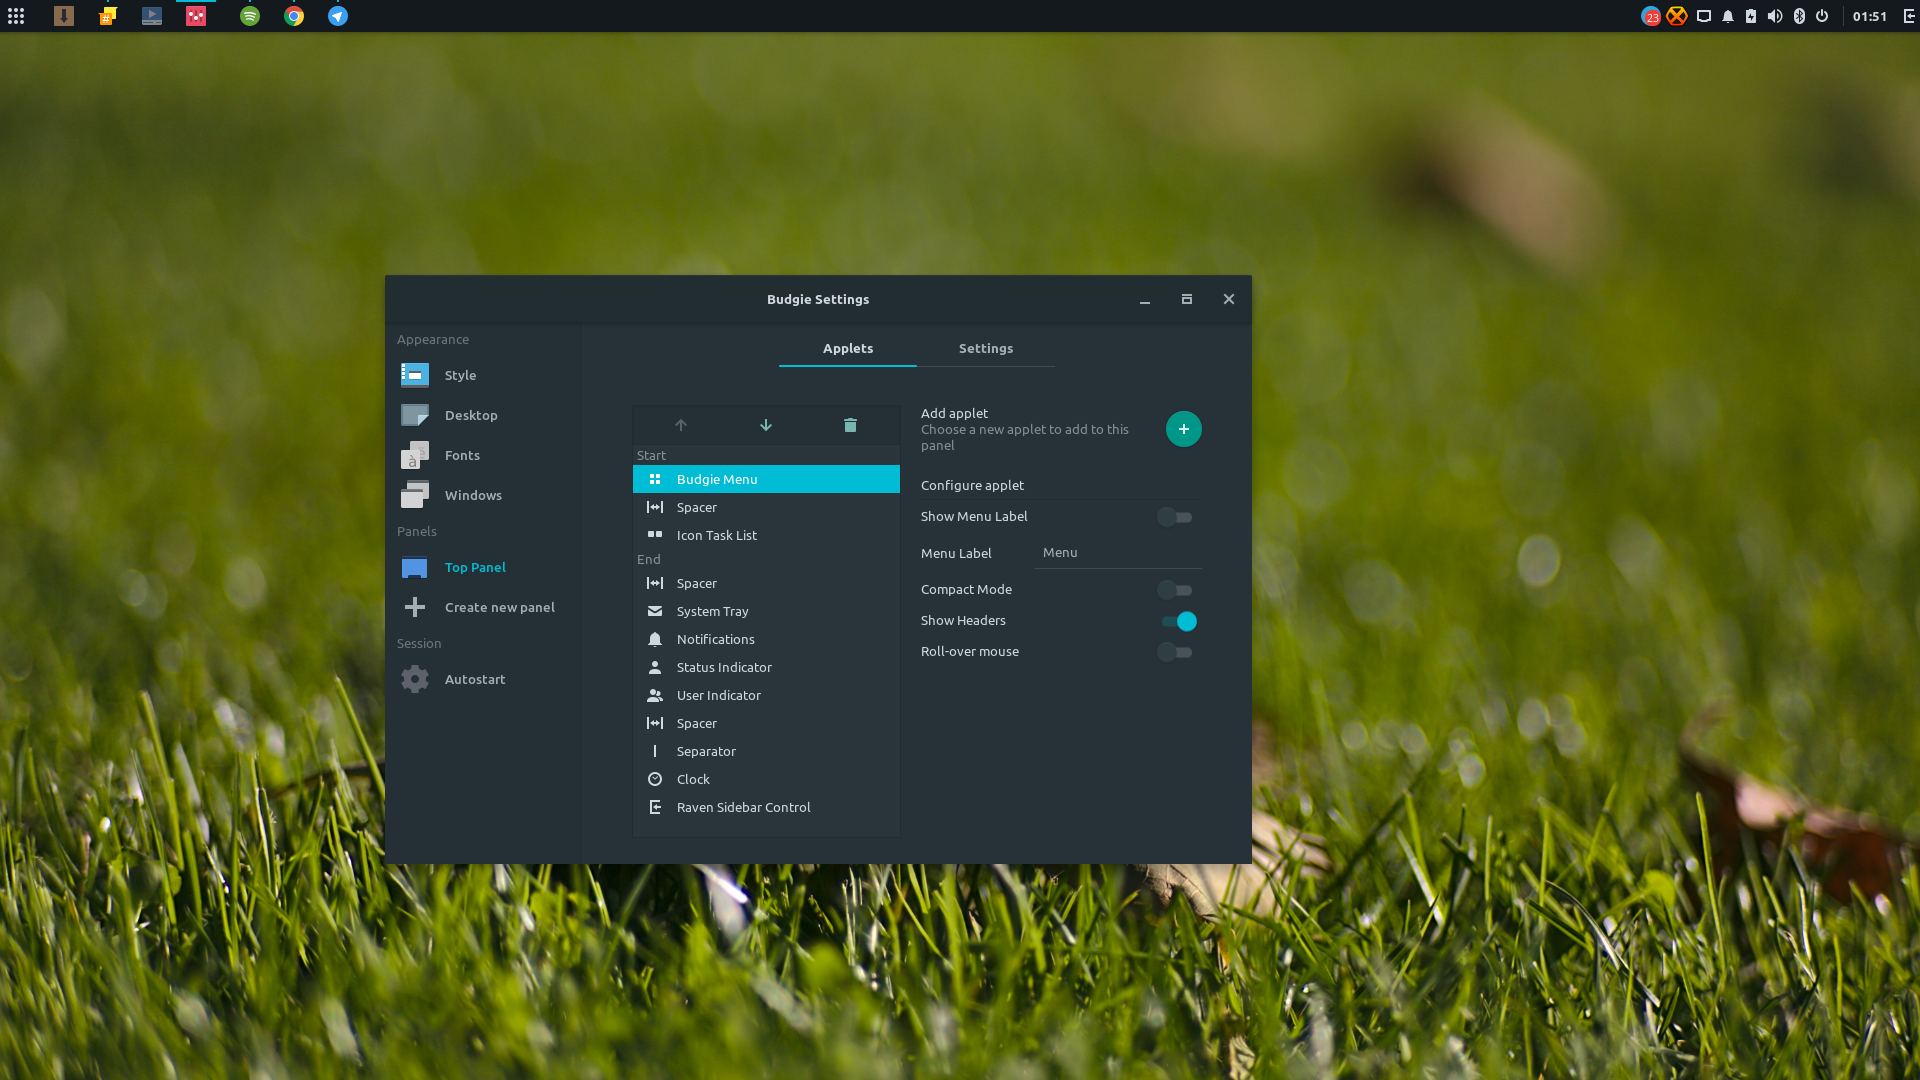
Task: Select the Notifications applet in the list
Action: click(766, 639)
